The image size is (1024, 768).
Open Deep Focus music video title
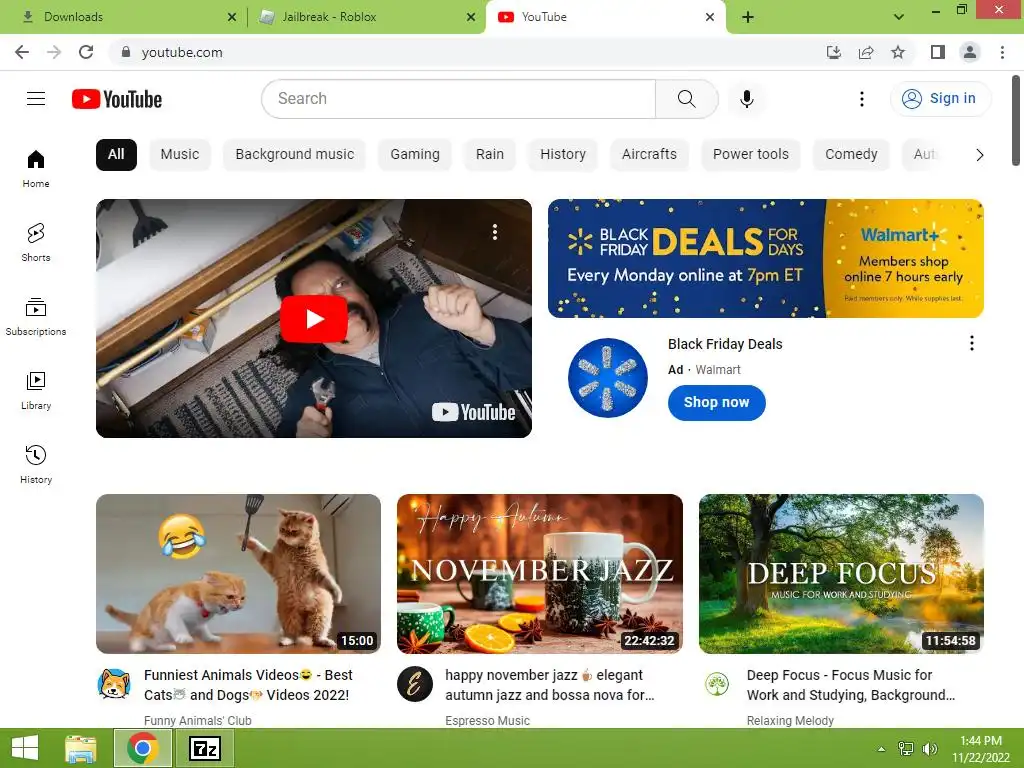[851, 685]
